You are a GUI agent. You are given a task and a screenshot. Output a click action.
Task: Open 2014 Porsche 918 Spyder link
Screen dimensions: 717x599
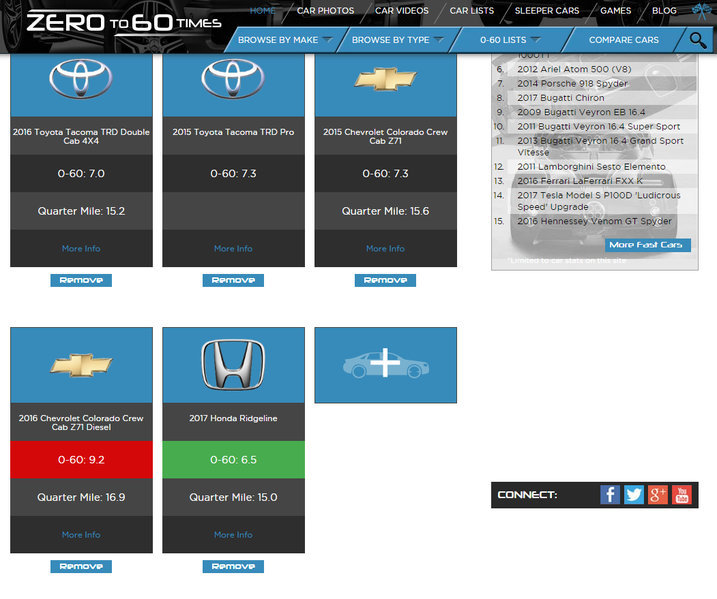[573, 84]
